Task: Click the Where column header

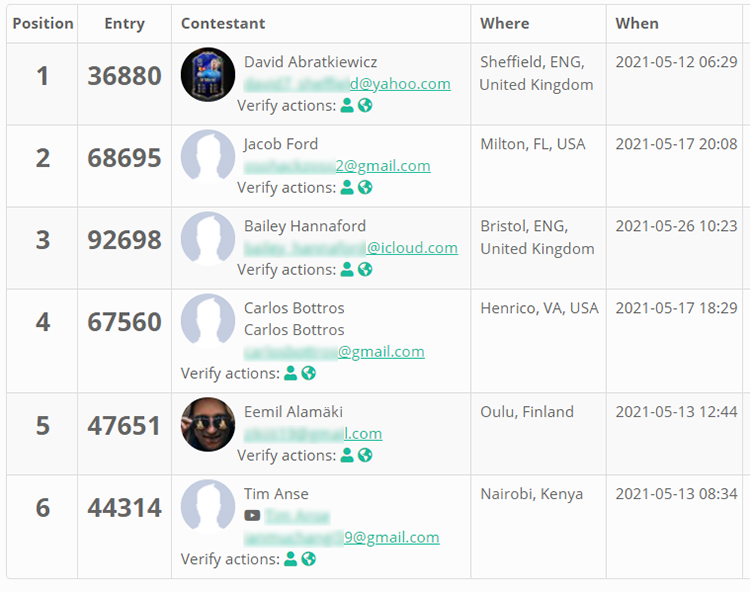Action: pos(505,23)
